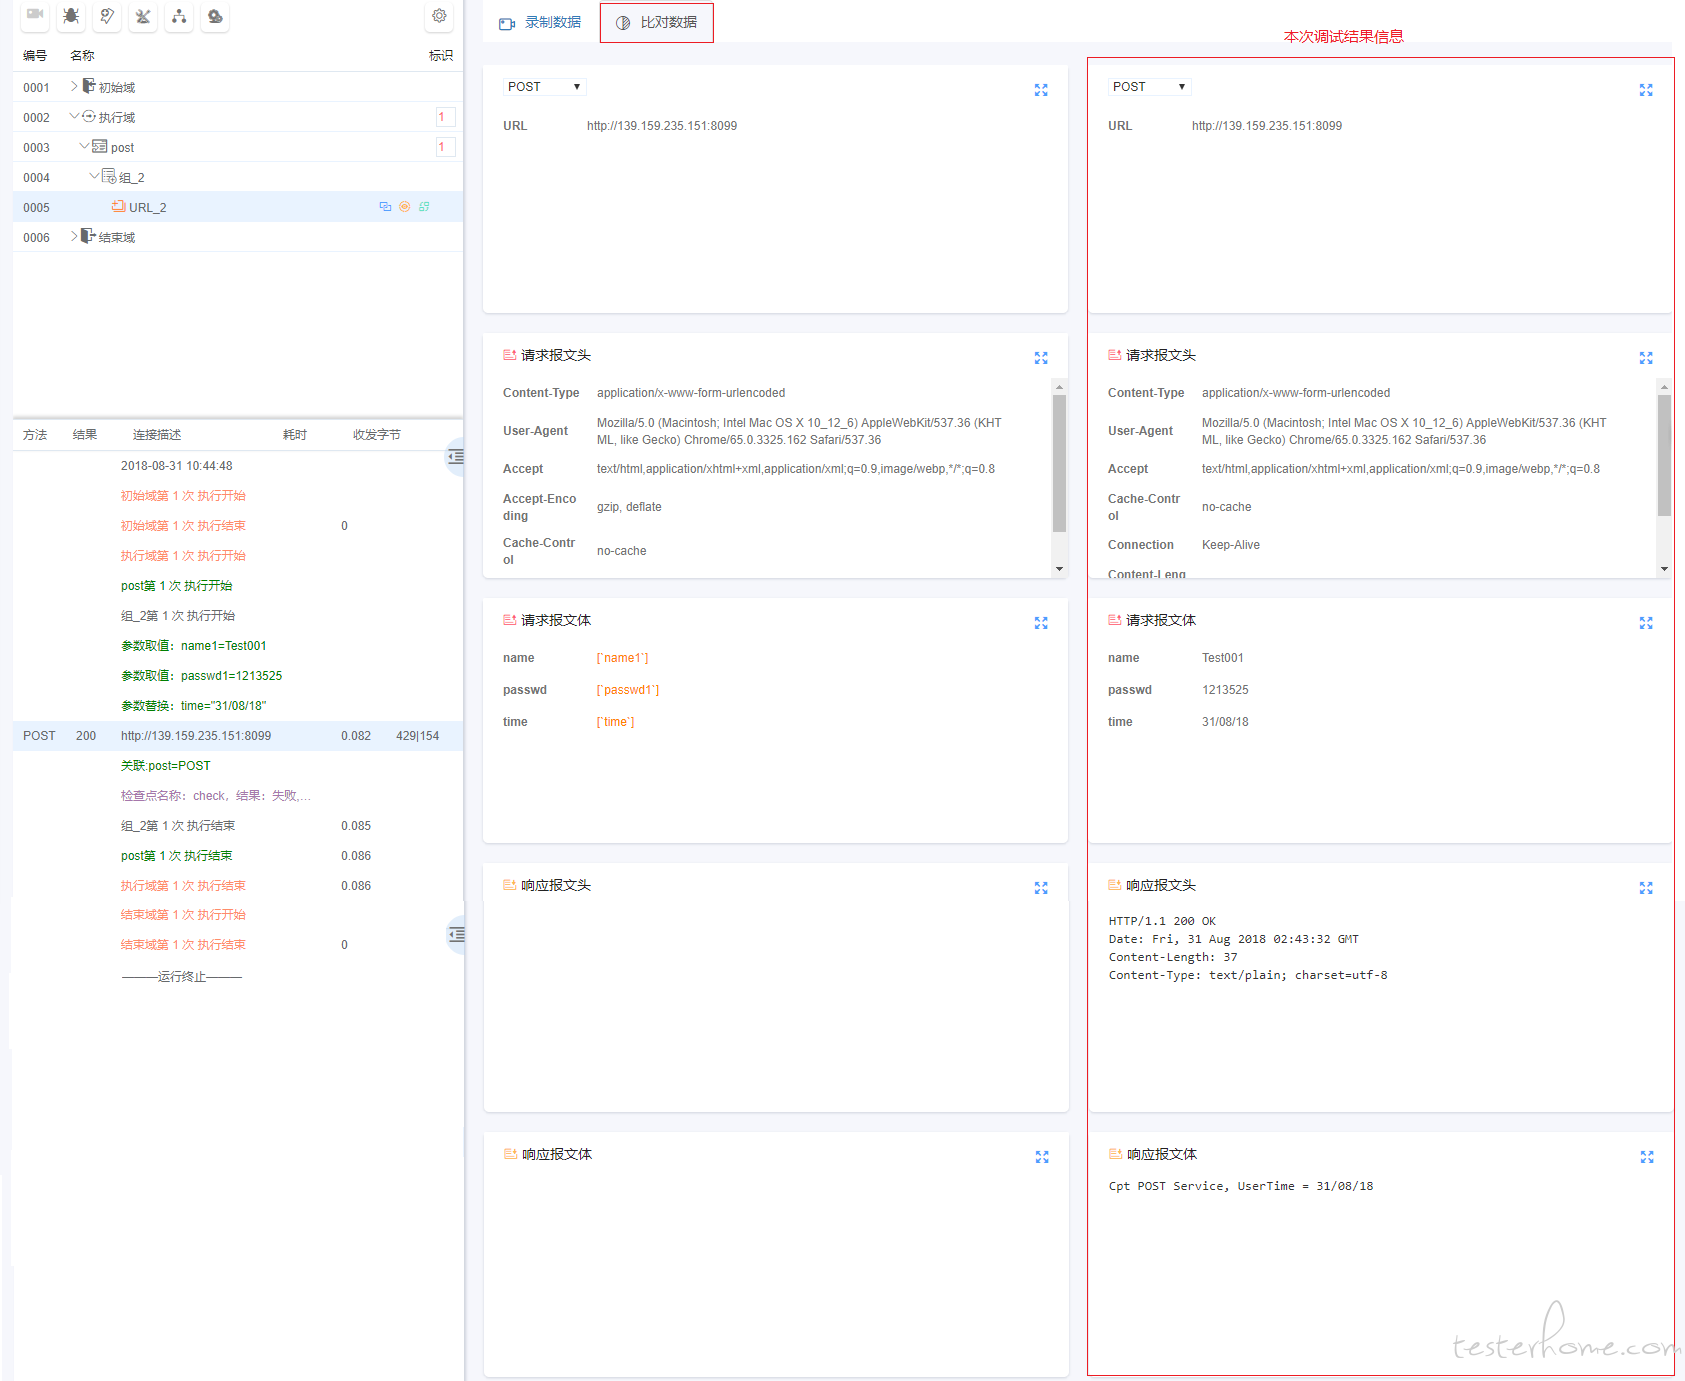The height and width of the screenshot is (1381, 1685).
Task: Open the right POST method dropdown
Action: point(1149,87)
